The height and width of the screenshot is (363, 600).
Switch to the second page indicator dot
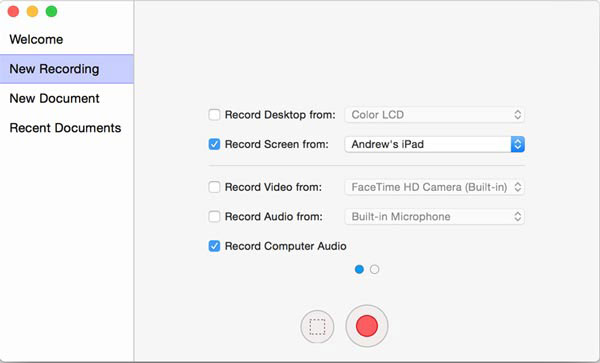coord(375,269)
